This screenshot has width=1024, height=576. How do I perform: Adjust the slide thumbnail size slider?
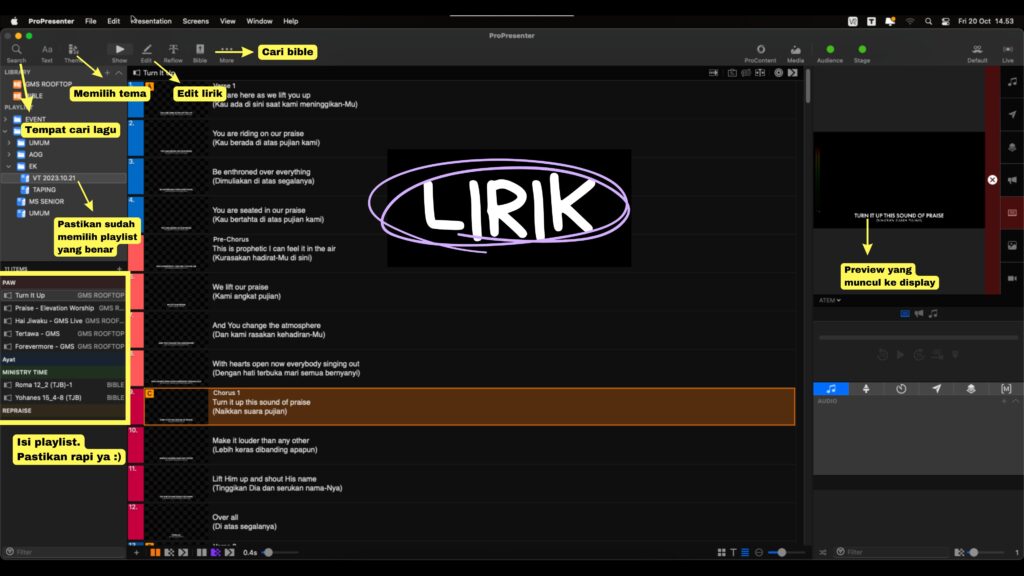pos(782,552)
